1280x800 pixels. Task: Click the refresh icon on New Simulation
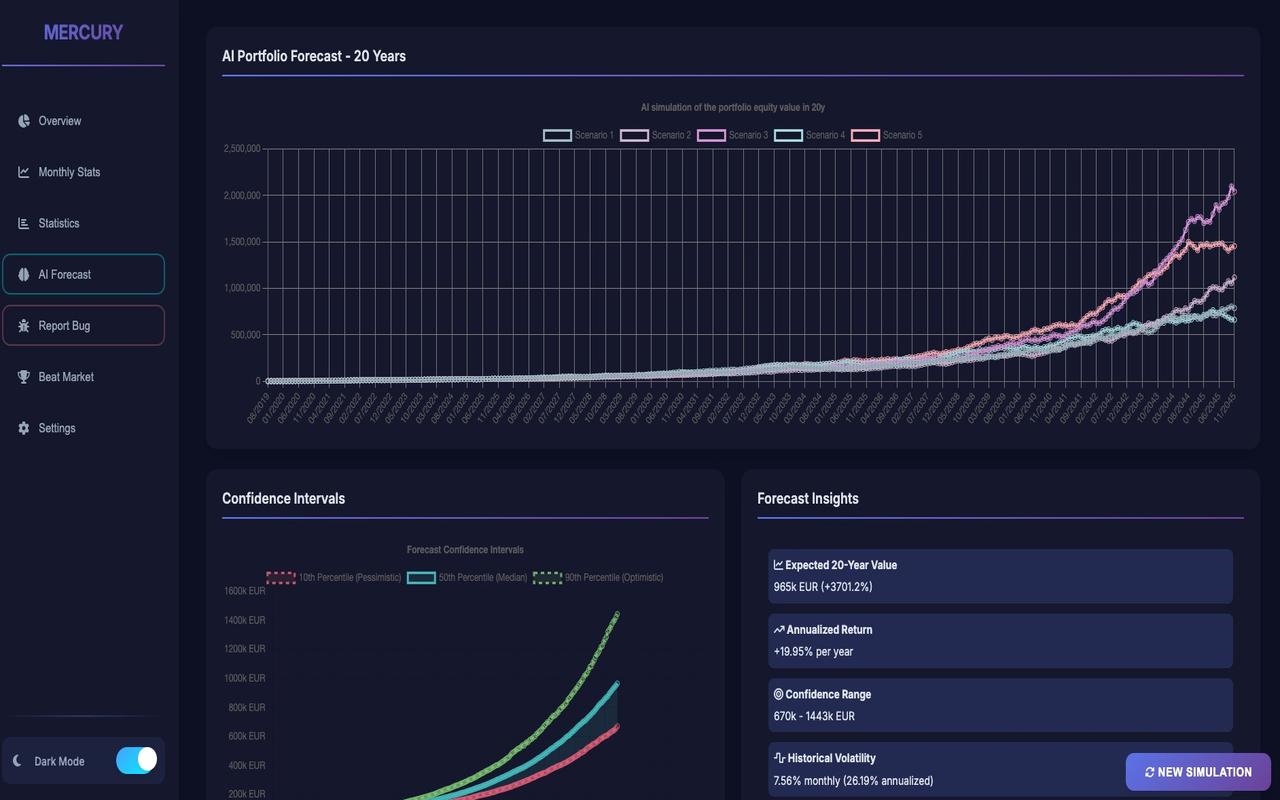(1150, 772)
